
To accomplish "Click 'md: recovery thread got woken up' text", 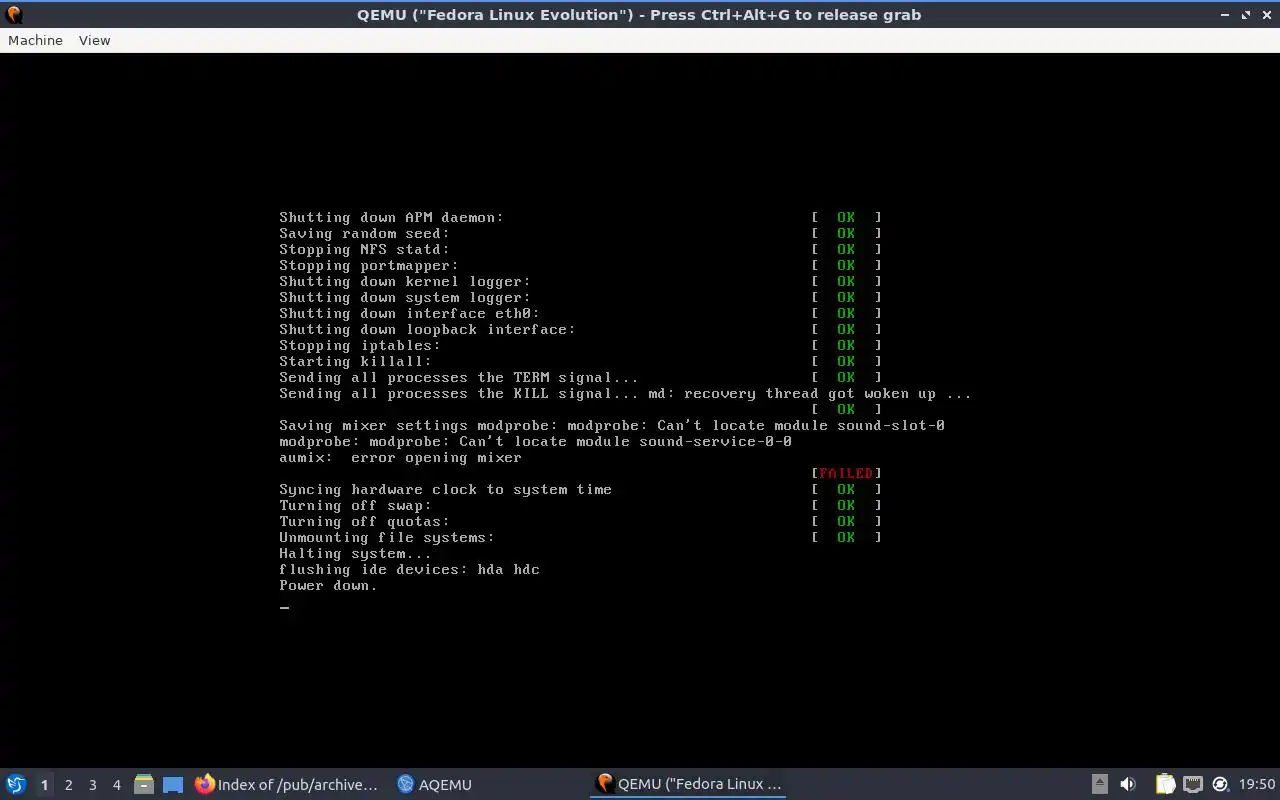I will (x=791, y=393).
